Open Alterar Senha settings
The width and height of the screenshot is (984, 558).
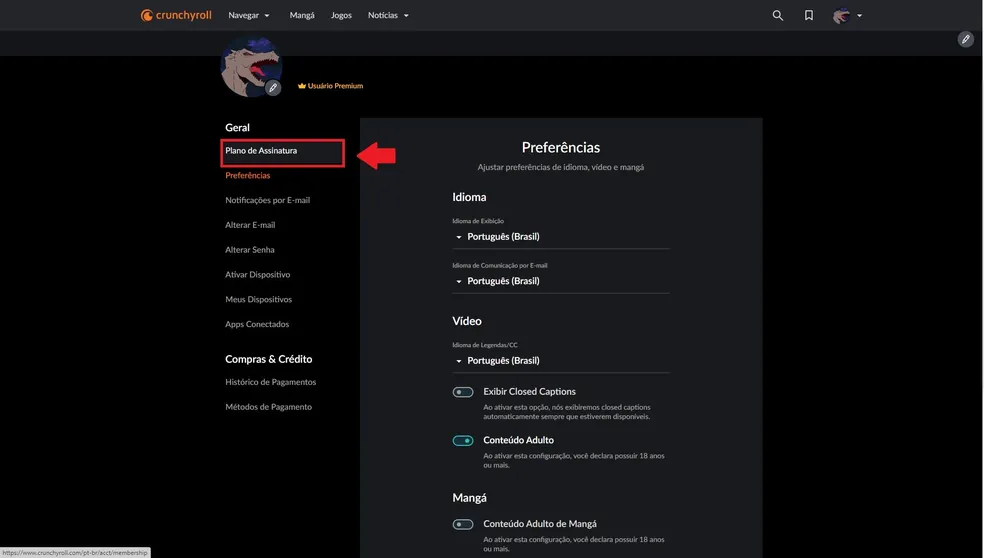(x=250, y=250)
